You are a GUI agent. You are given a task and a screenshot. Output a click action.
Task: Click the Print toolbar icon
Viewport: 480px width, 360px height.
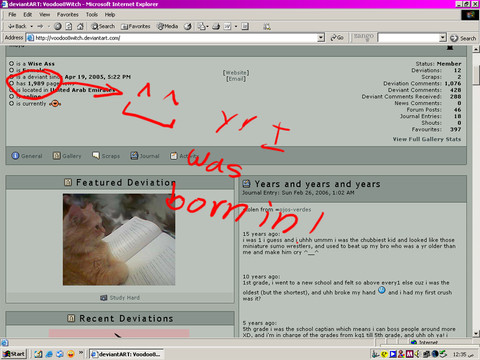(x=216, y=26)
